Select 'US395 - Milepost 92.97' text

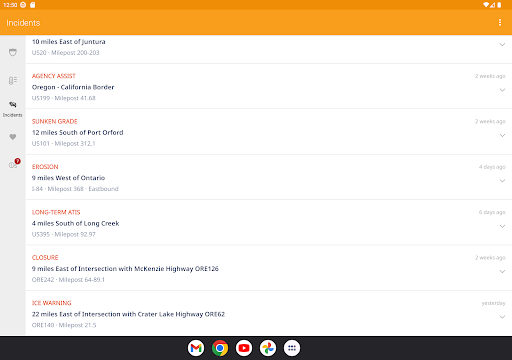tap(64, 234)
